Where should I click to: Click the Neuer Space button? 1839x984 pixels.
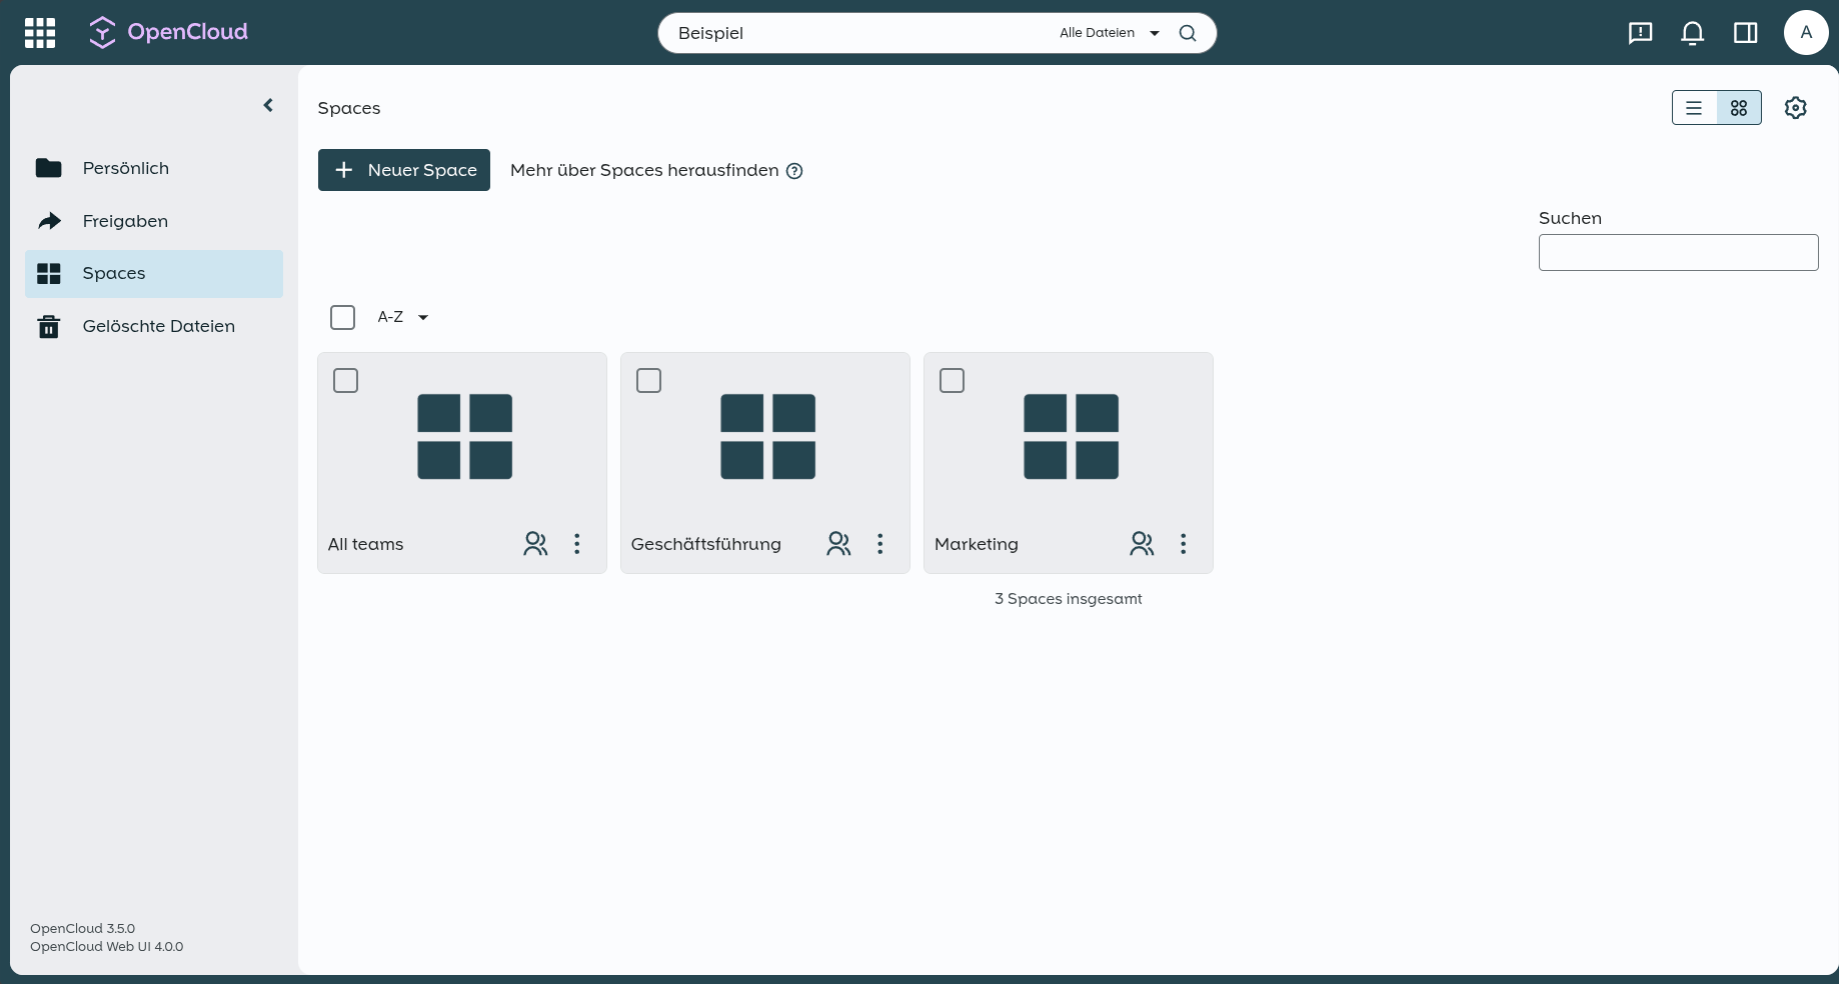(404, 170)
